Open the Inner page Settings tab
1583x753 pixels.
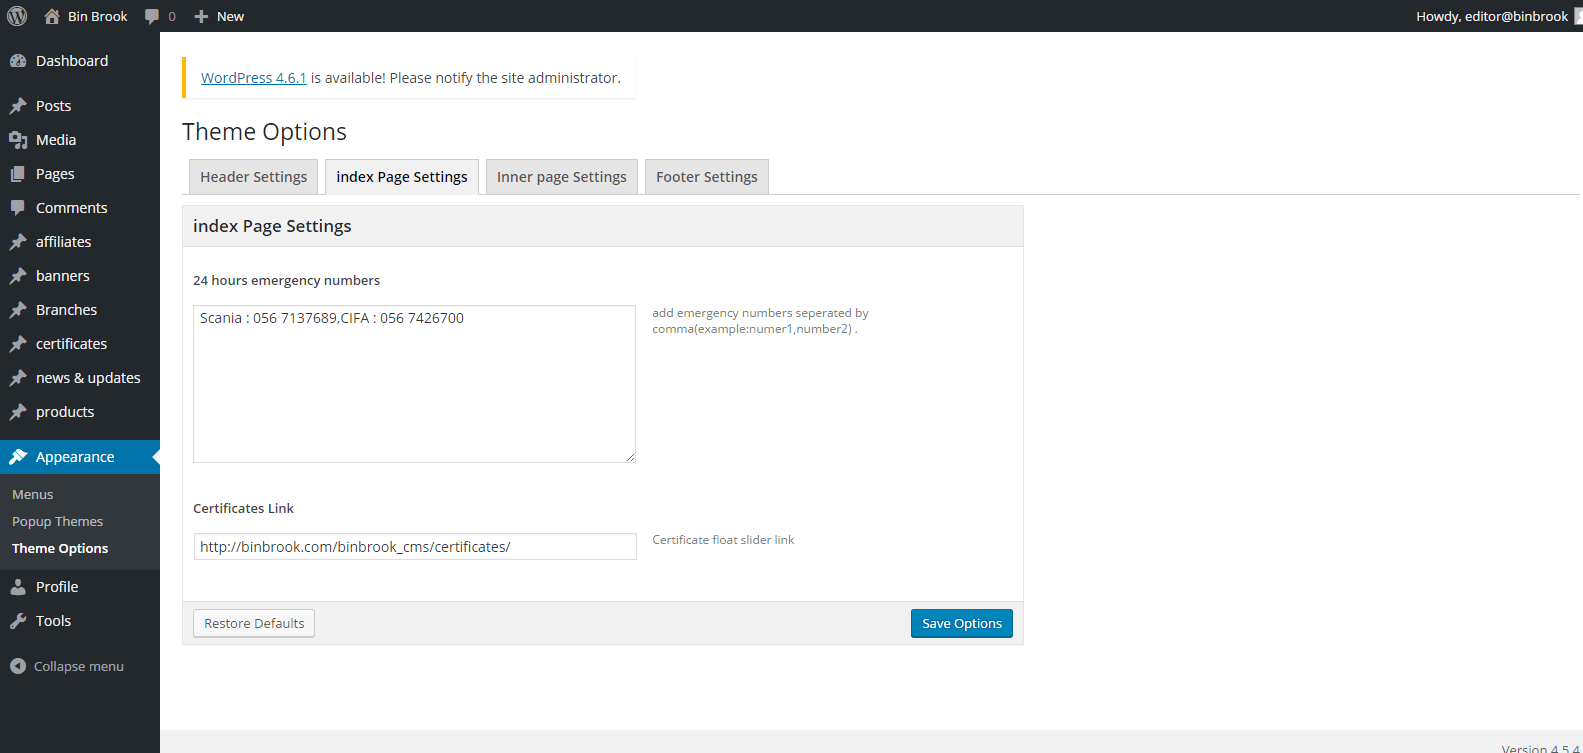pos(561,177)
